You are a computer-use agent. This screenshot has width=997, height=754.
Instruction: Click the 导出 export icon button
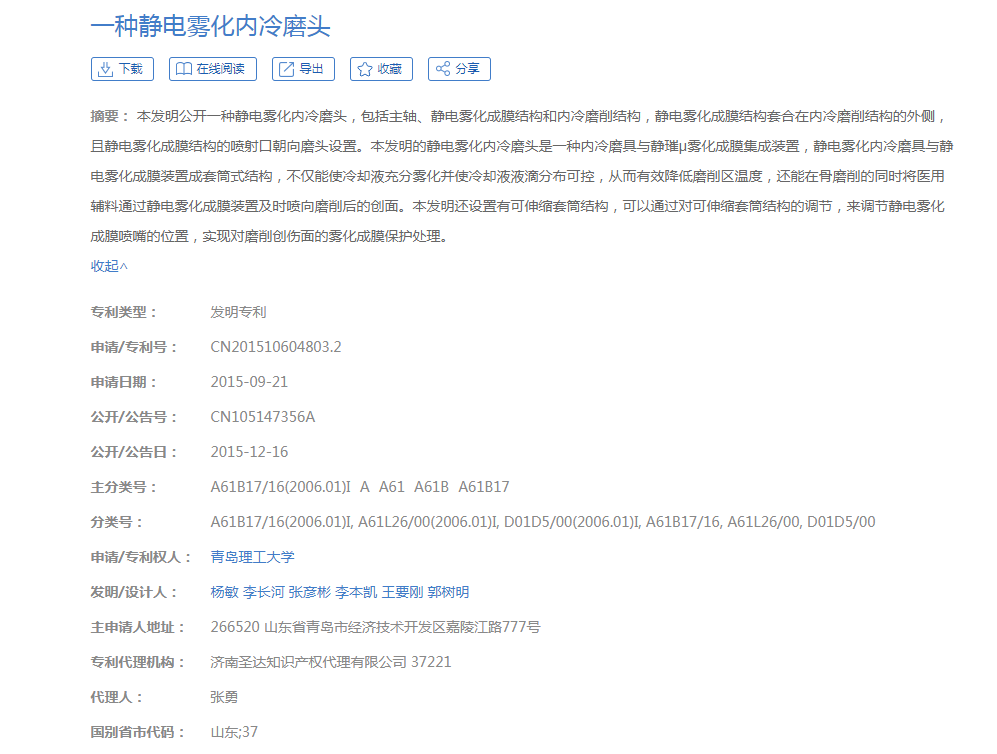pos(286,69)
